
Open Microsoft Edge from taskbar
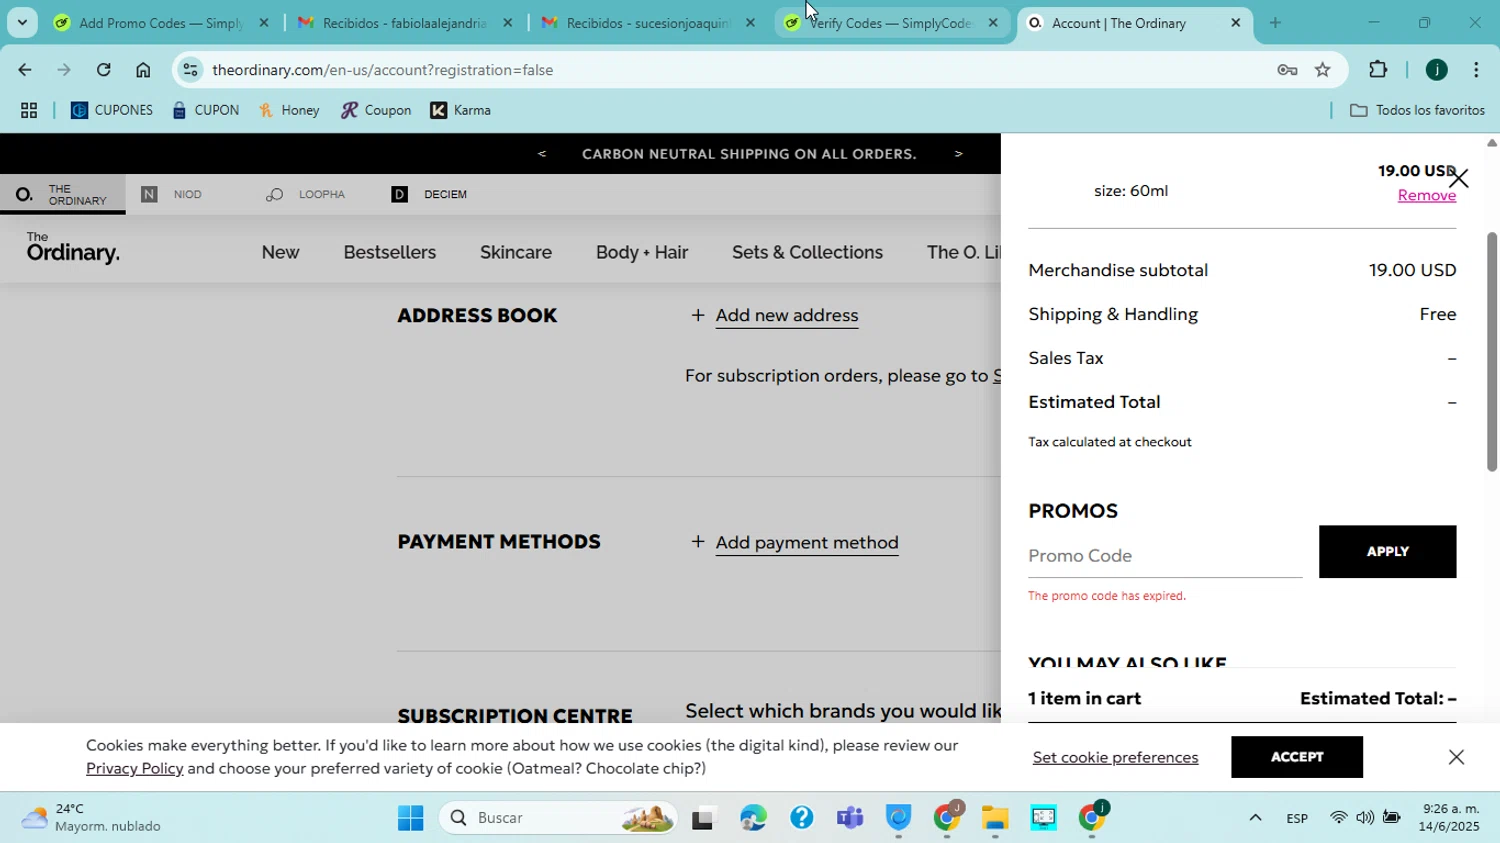coord(753,818)
